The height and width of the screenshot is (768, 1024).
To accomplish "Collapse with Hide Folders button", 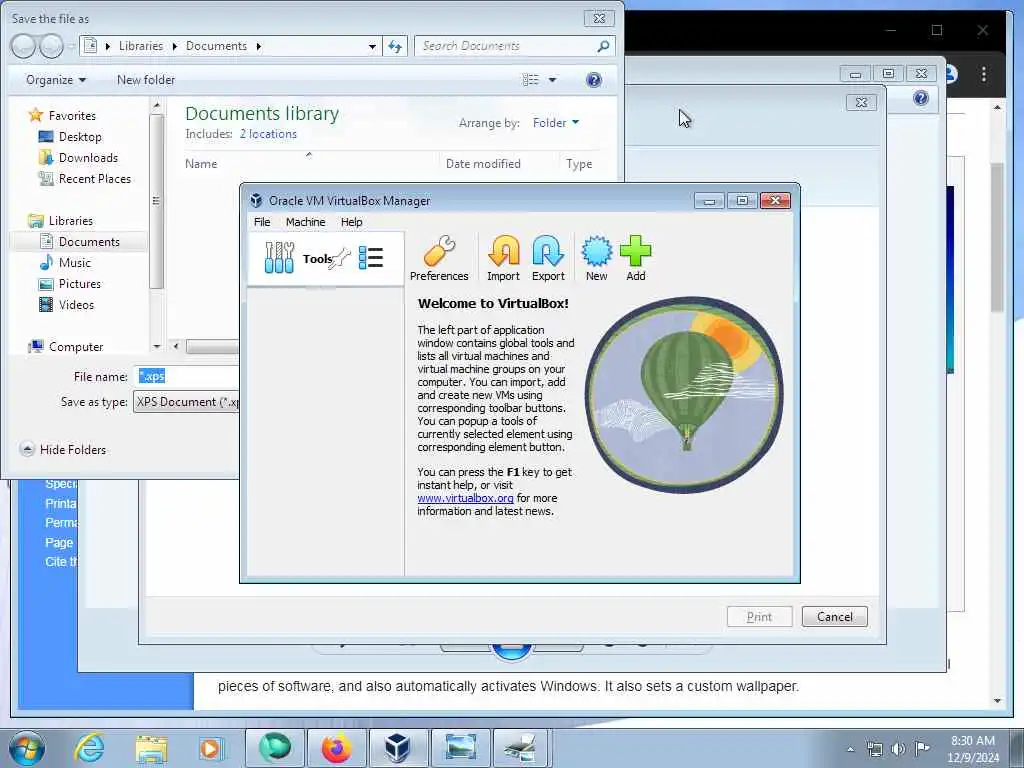I will click(x=63, y=449).
